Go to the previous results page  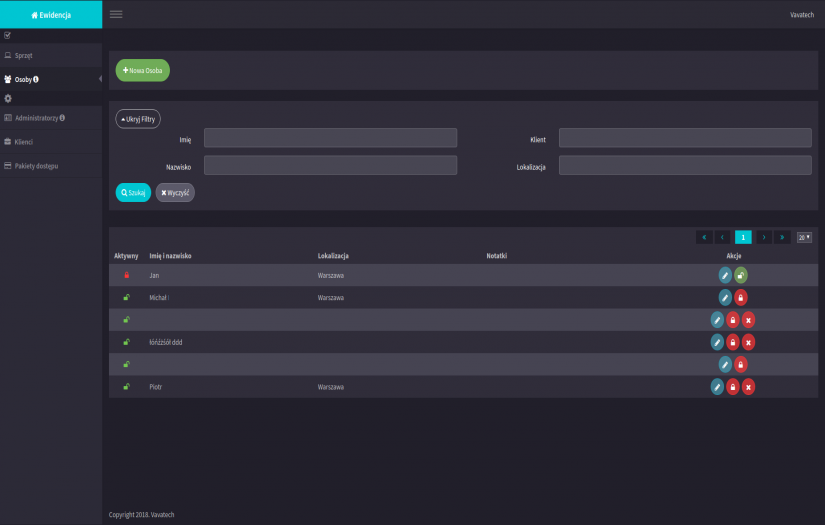722,237
